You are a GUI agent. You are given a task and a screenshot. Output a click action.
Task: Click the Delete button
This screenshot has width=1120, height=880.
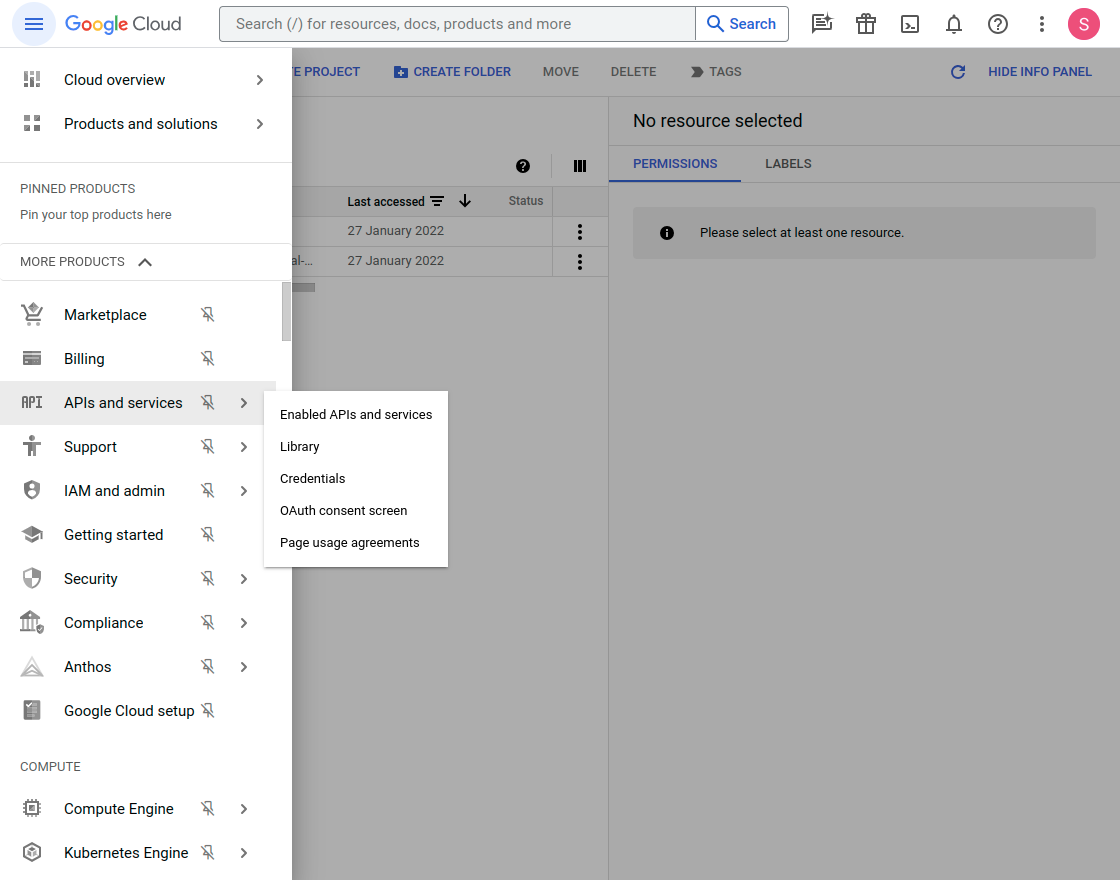click(634, 72)
